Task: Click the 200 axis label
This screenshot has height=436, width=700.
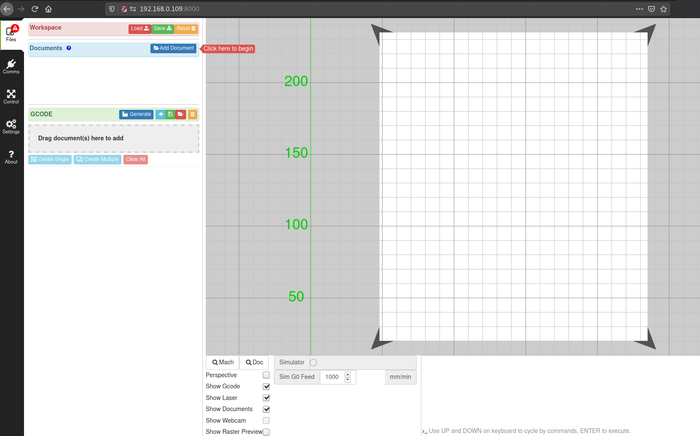Action: pyautogui.click(x=296, y=81)
